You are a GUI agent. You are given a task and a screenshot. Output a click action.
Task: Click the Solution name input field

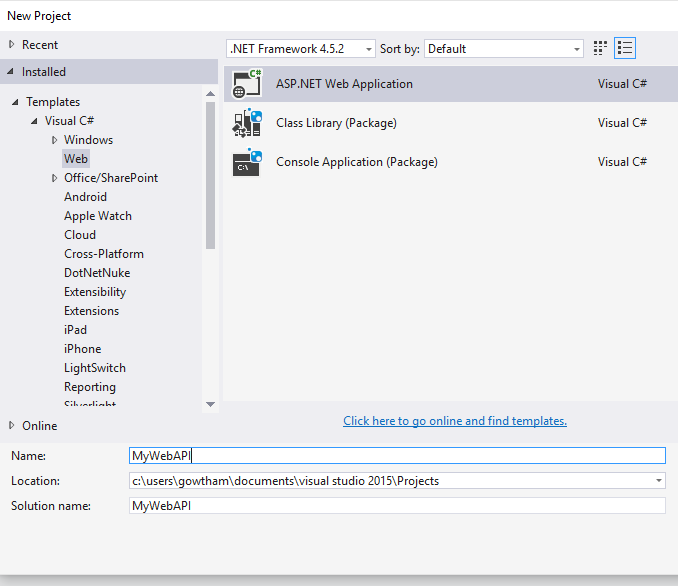[397, 506]
